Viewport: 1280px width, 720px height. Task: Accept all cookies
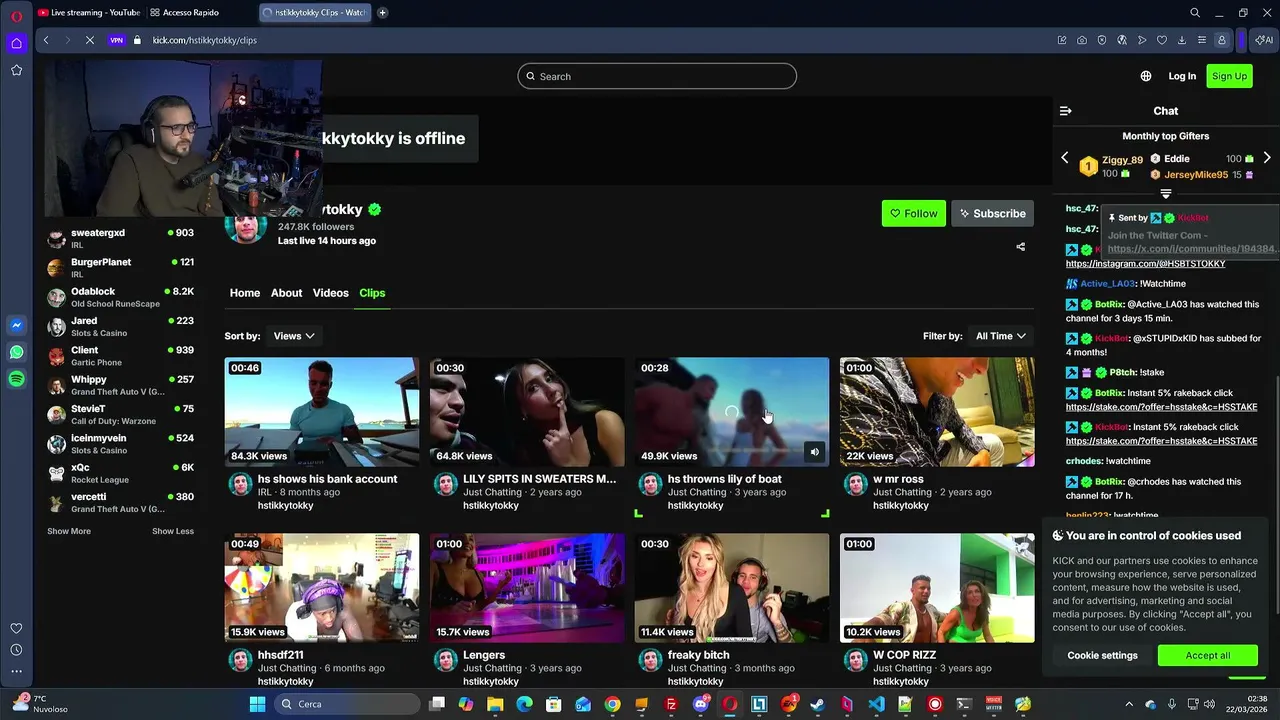[1208, 656]
